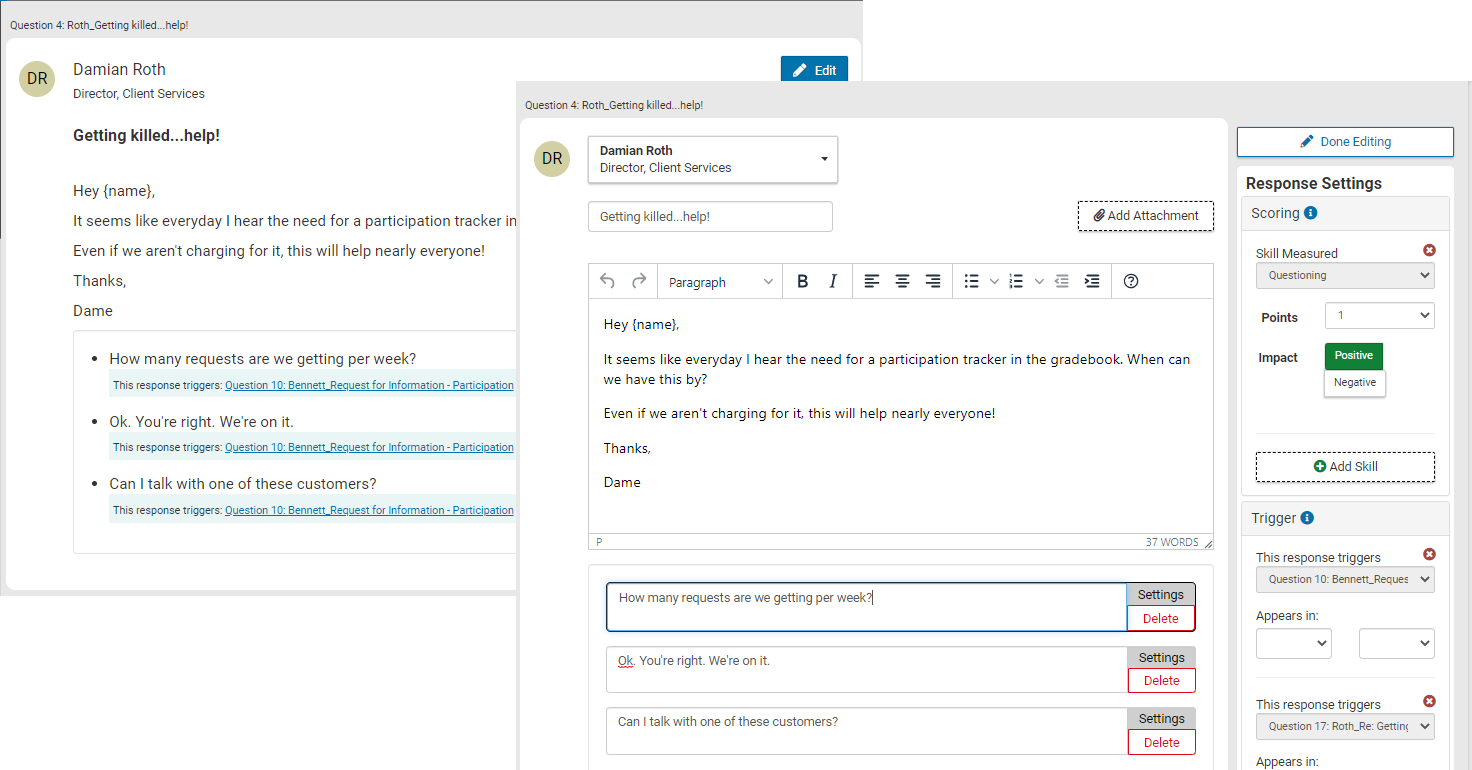Viewport: 1472px width, 770px height.
Task: Click the subject field containing Getting killed...help!
Action: (x=710, y=216)
